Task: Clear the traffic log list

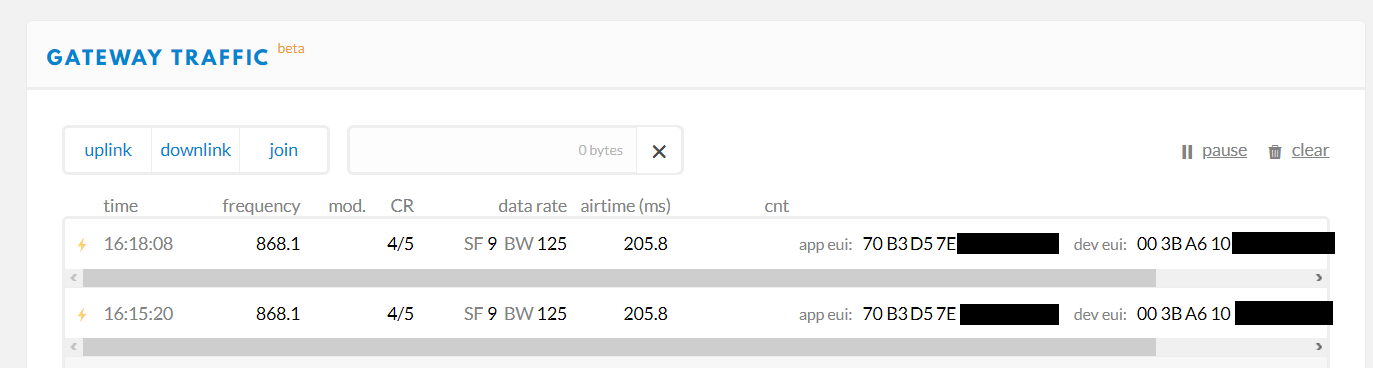Action: coord(1298,151)
